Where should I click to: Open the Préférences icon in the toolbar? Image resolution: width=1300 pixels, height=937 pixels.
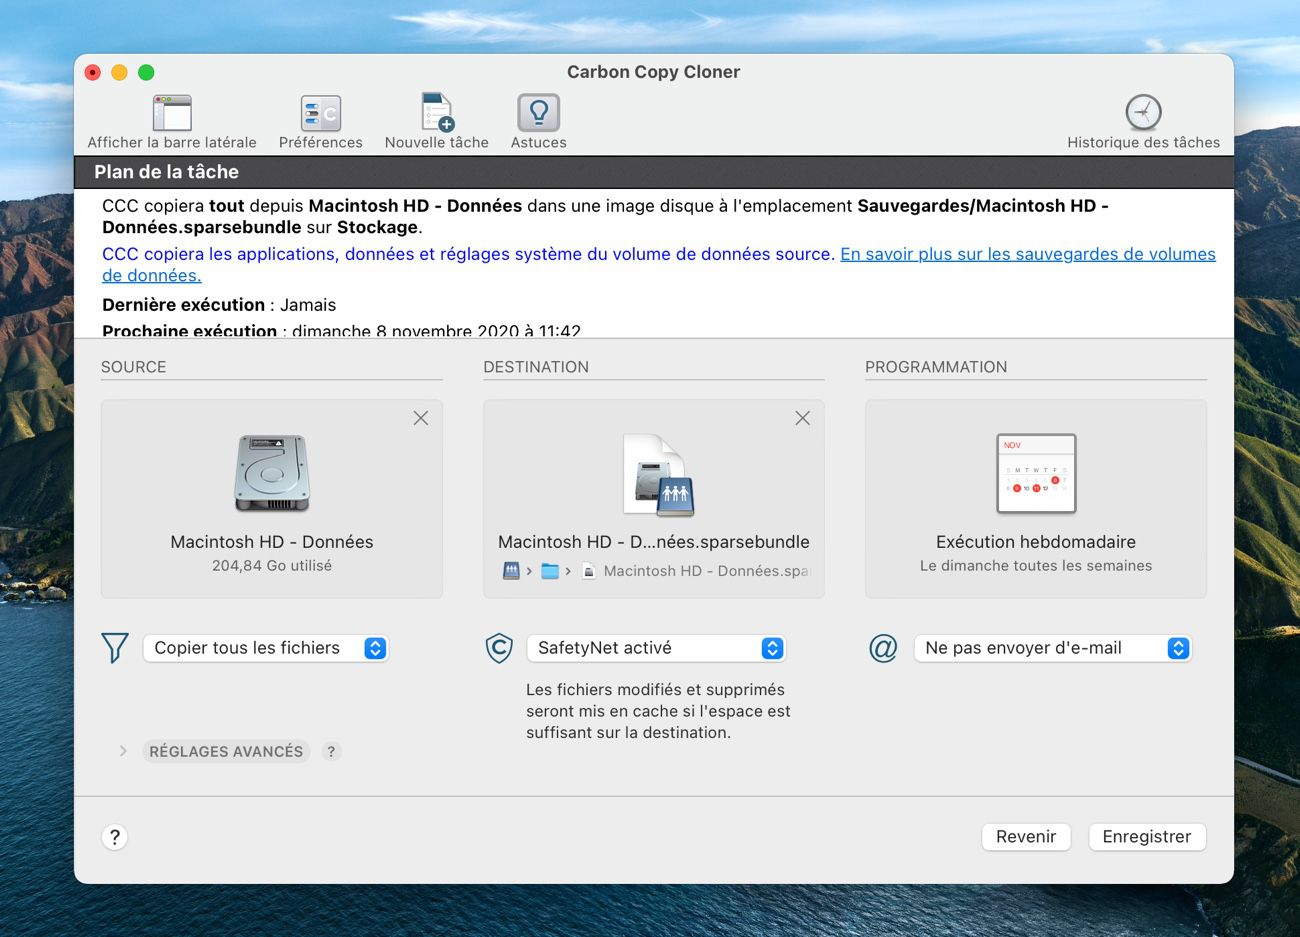(320, 111)
